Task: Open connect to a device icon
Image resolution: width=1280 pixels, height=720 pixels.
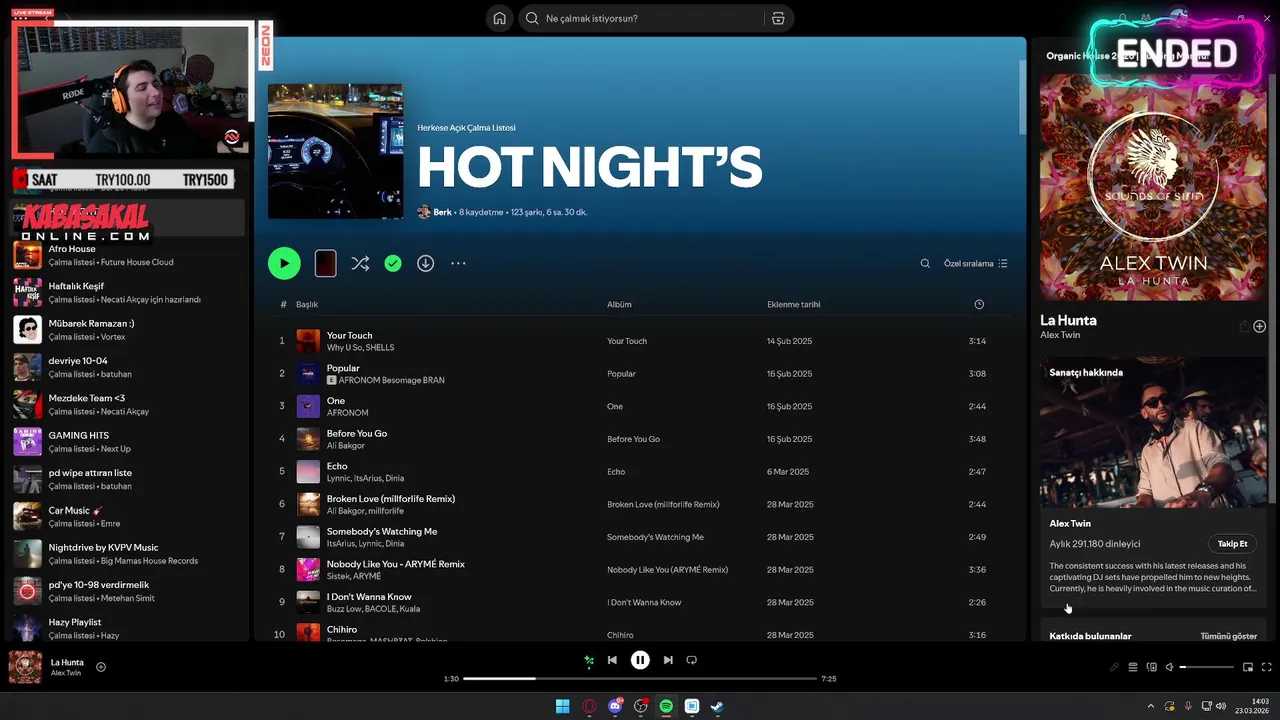Action: coord(1152,667)
